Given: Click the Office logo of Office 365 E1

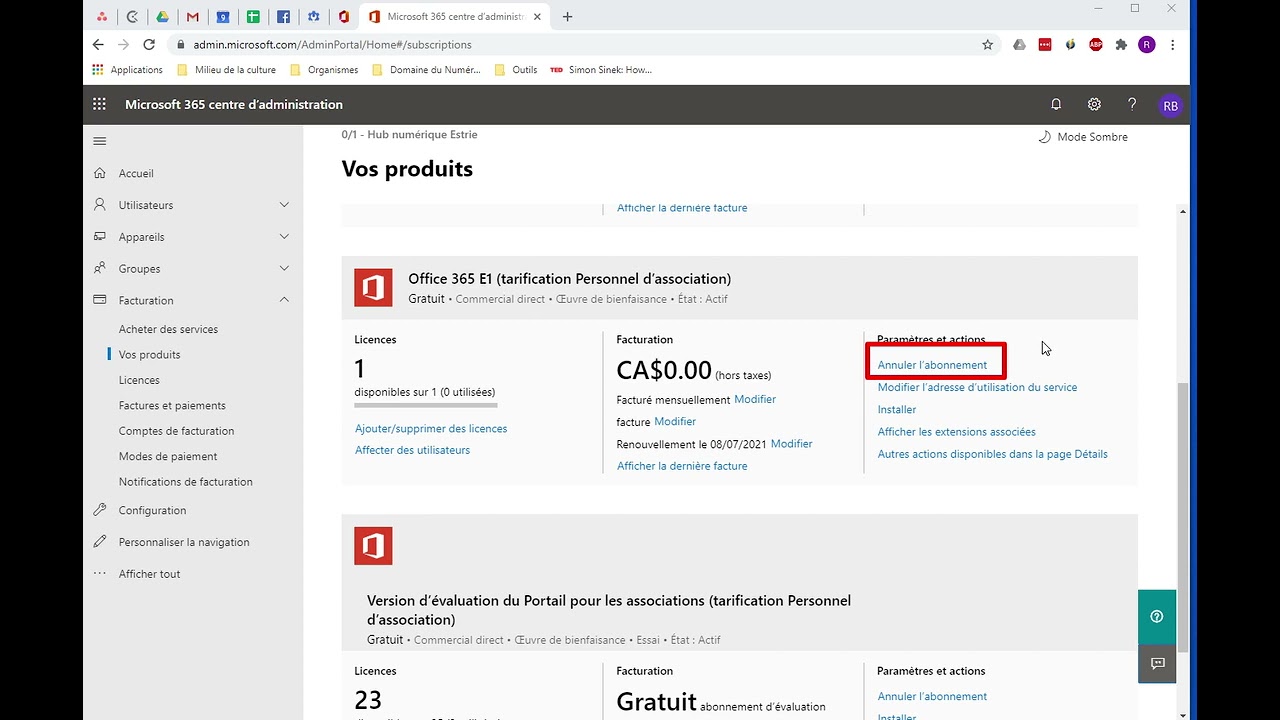Looking at the screenshot, I should click(x=373, y=288).
